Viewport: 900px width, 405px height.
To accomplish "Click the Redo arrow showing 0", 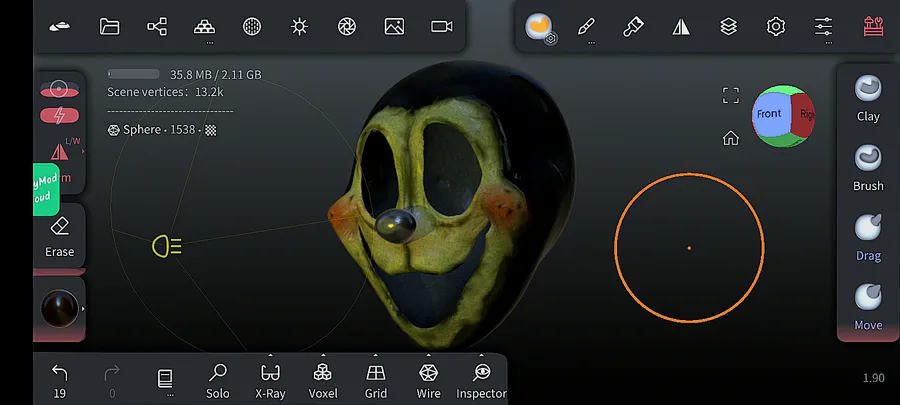I will click(112, 381).
